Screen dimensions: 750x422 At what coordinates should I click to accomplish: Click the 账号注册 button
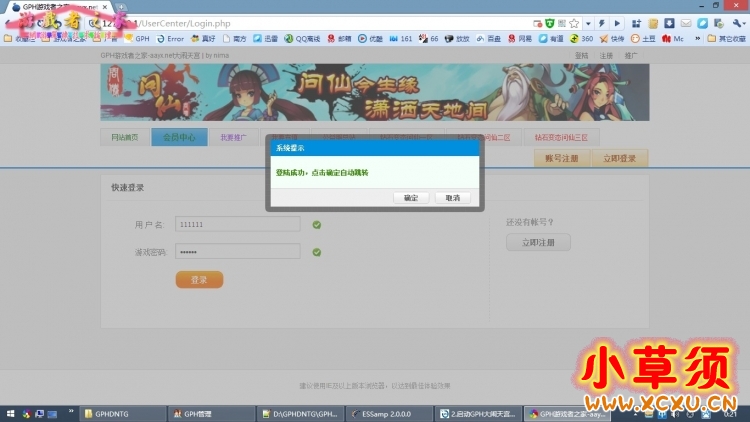[x=561, y=158]
